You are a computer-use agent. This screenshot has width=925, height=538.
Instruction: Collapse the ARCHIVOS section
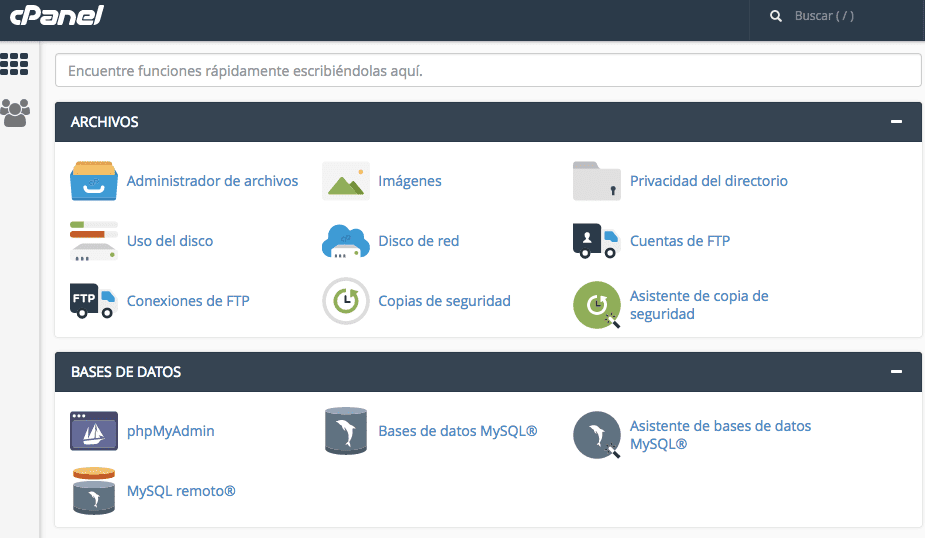point(896,122)
